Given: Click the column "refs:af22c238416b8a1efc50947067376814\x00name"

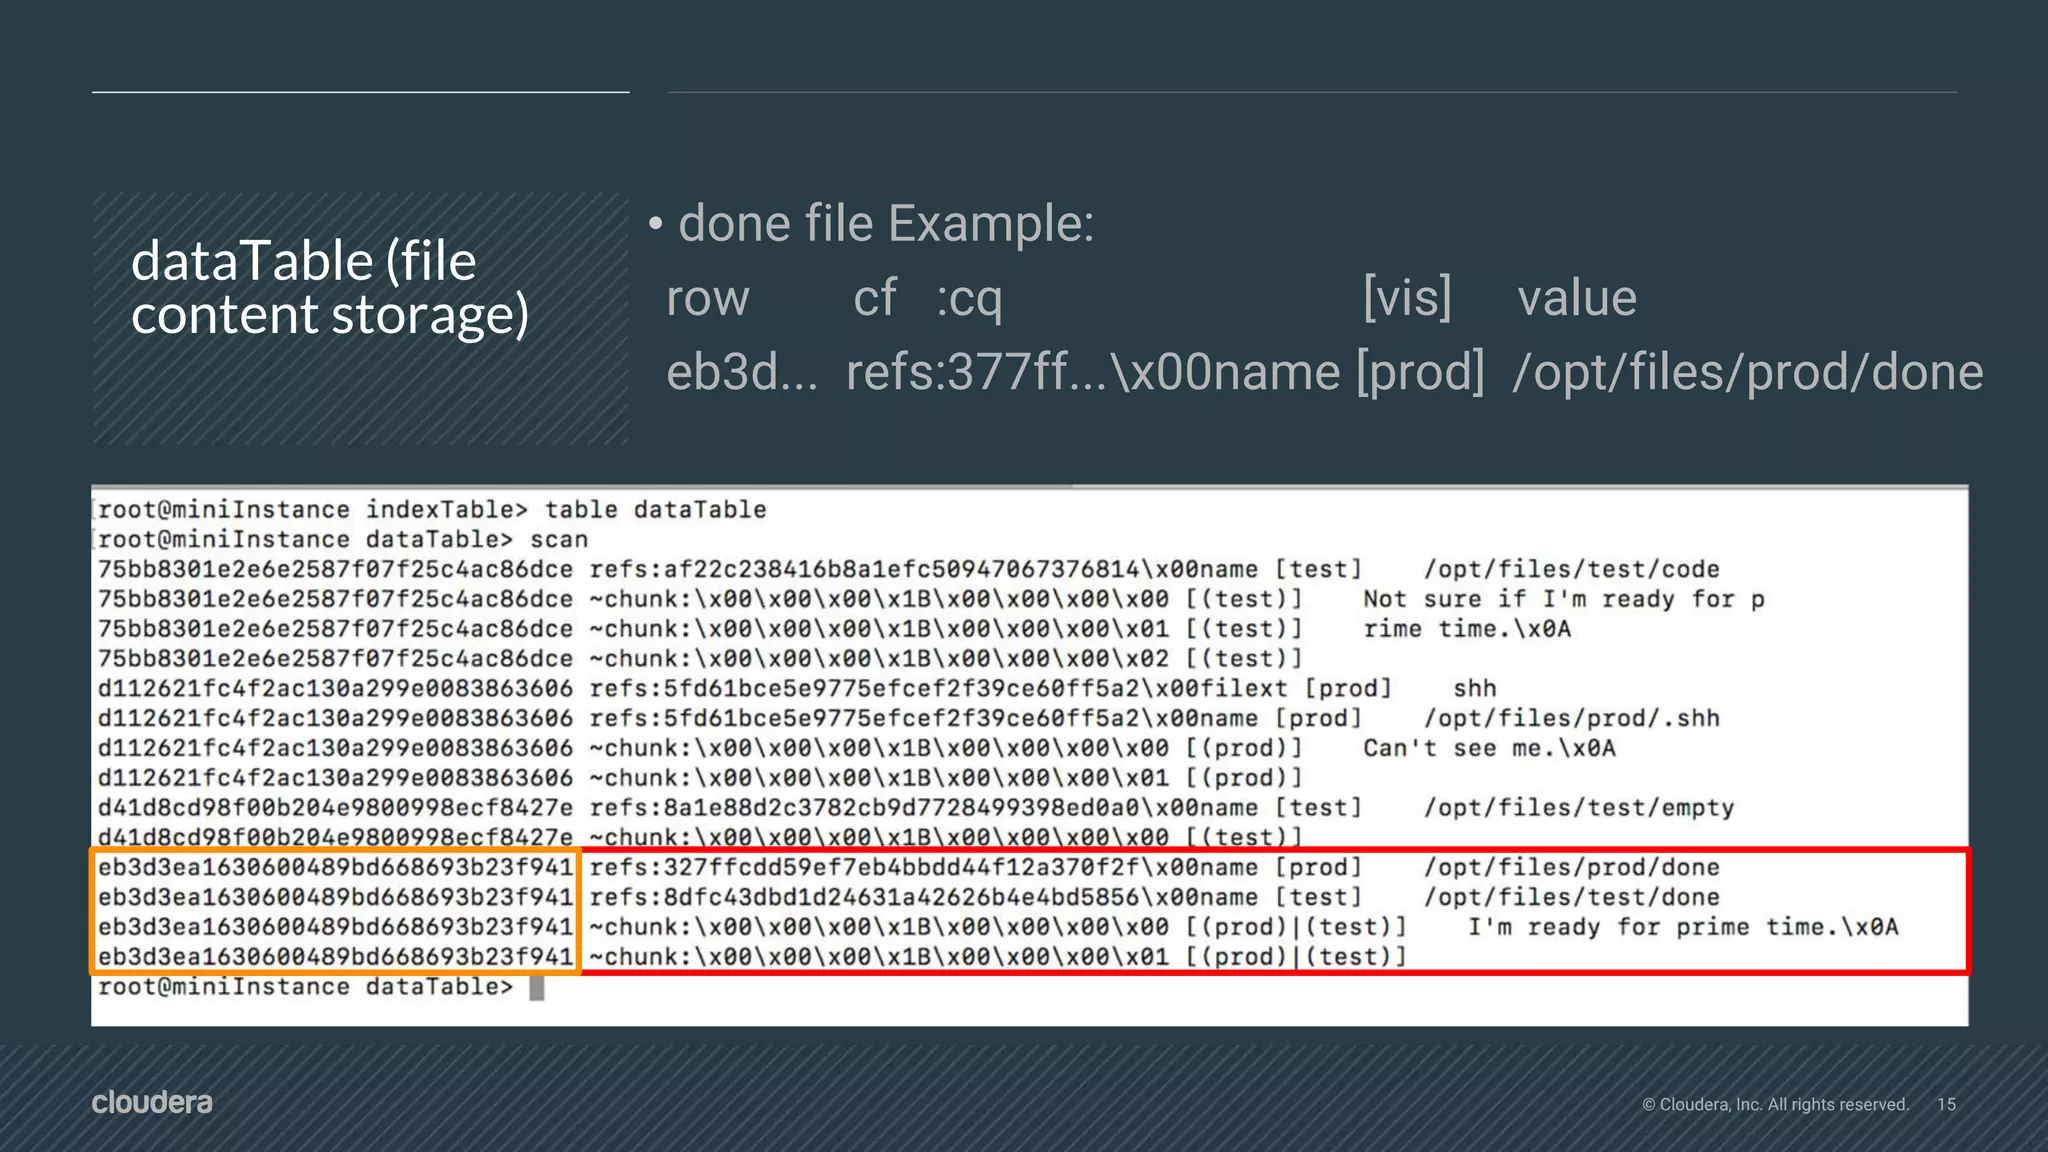Looking at the screenshot, I should pos(923,570).
